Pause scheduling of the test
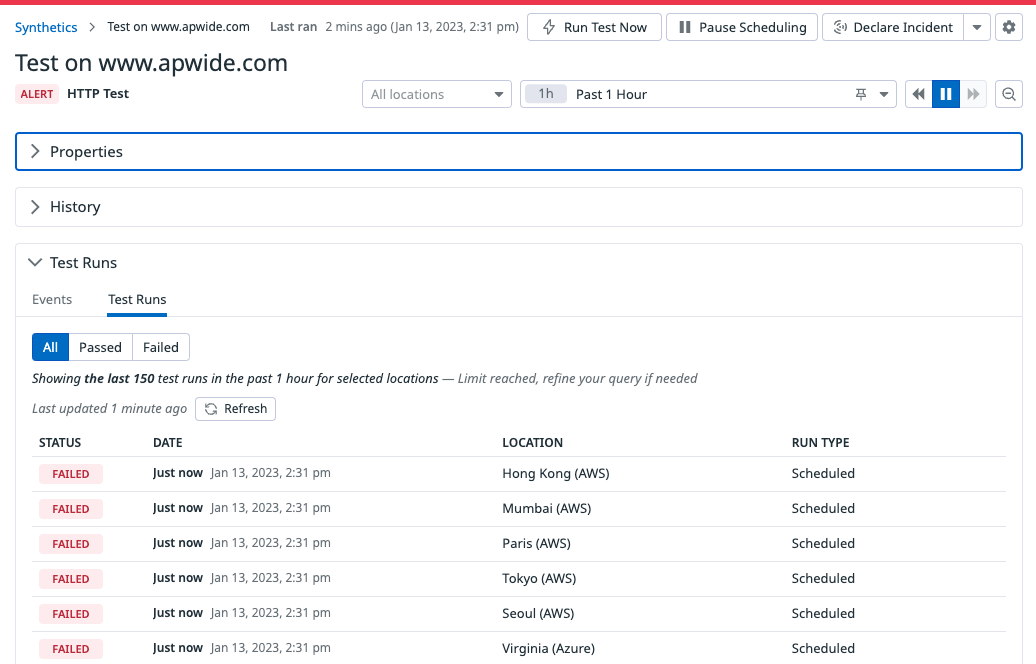This screenshot has height=664, width=1036. point(742,27)
